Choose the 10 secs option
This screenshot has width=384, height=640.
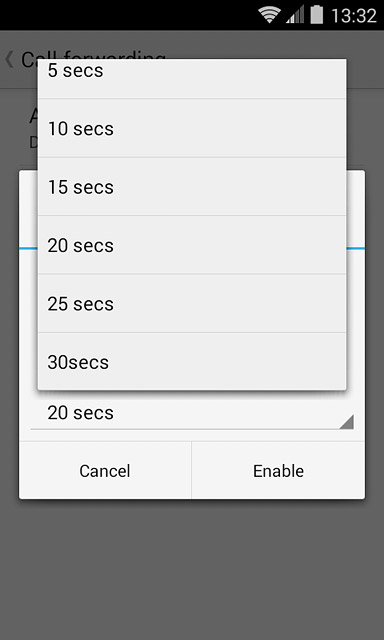coord(192,128)
